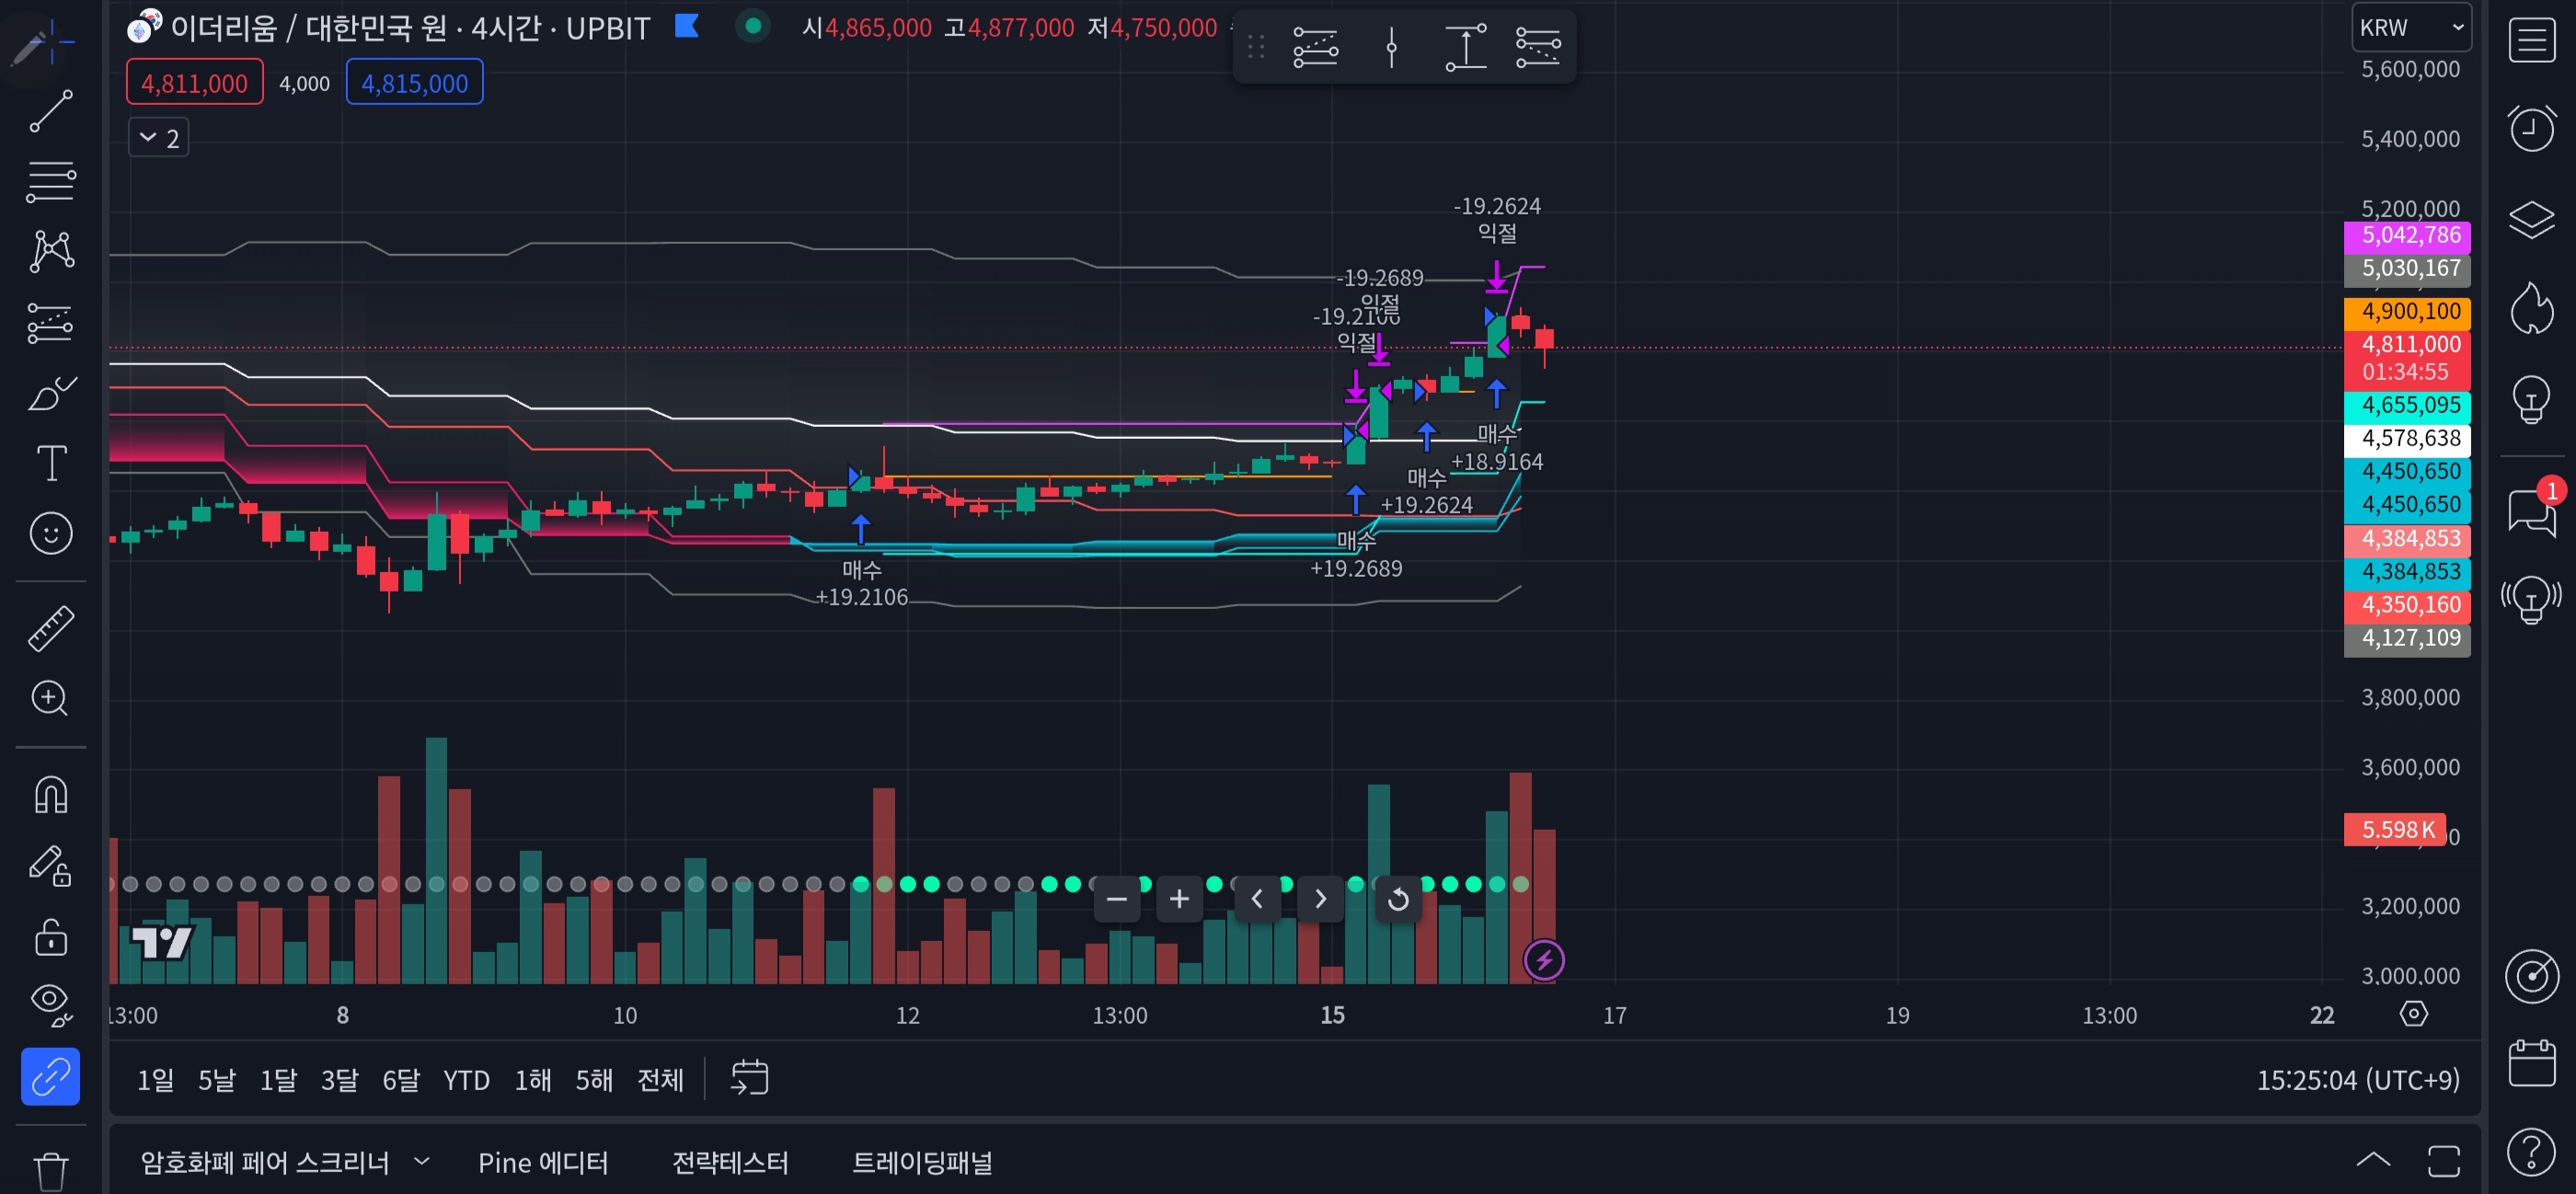Switch to the Pine 에디터 tab
The image size is (2576, 1194).
[543, 1162]
